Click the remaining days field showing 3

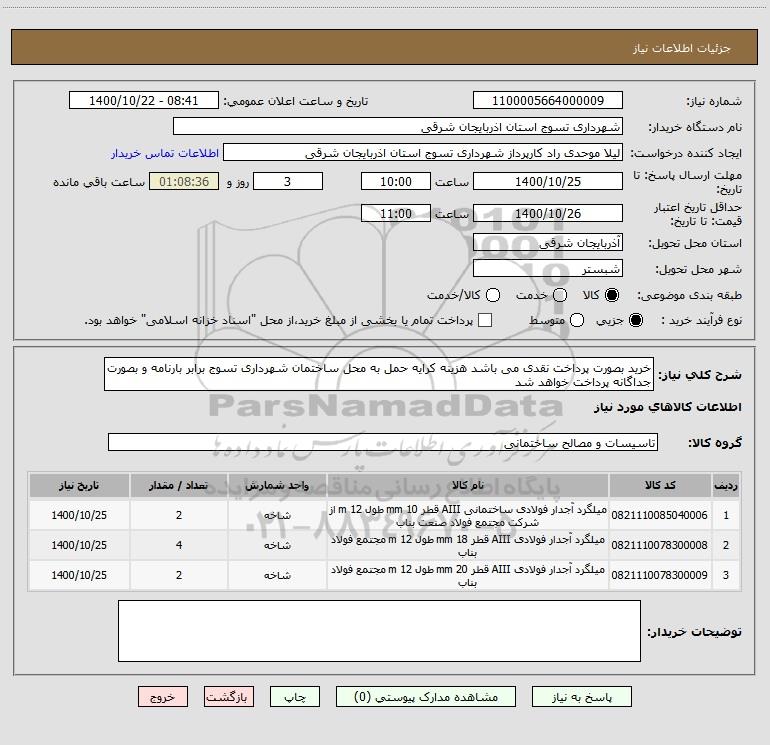(288, 181)
